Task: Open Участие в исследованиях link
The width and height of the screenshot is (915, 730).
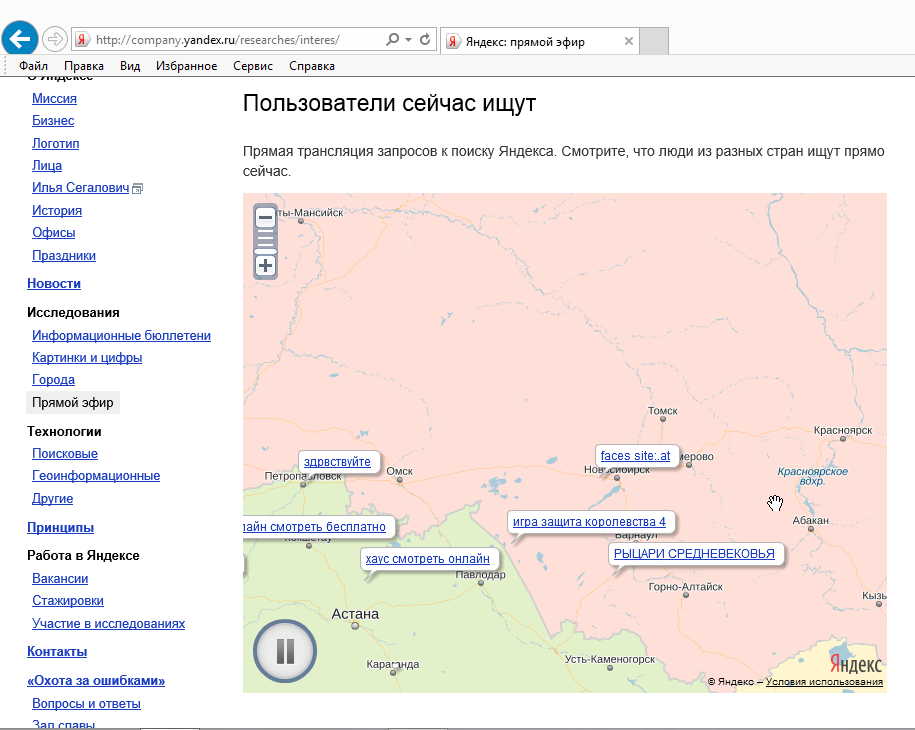Action: tap(109, 624)
